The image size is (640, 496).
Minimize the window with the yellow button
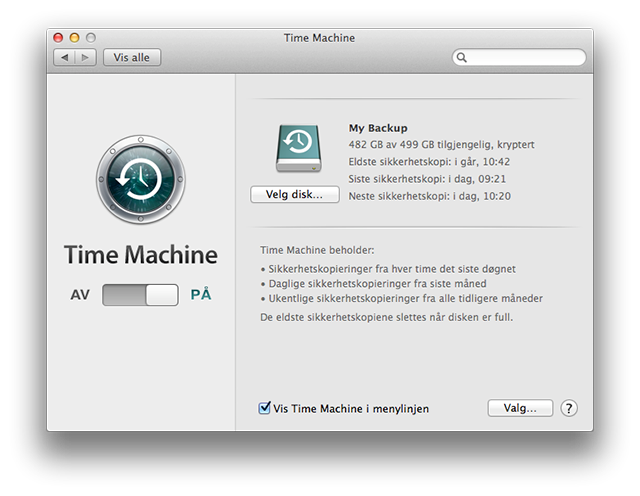[75, 38]
